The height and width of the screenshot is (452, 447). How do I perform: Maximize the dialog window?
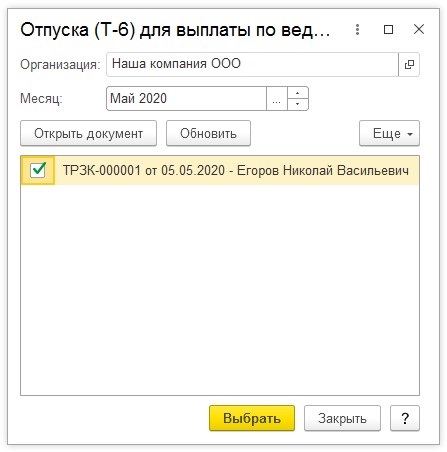[x=388, y=30]
